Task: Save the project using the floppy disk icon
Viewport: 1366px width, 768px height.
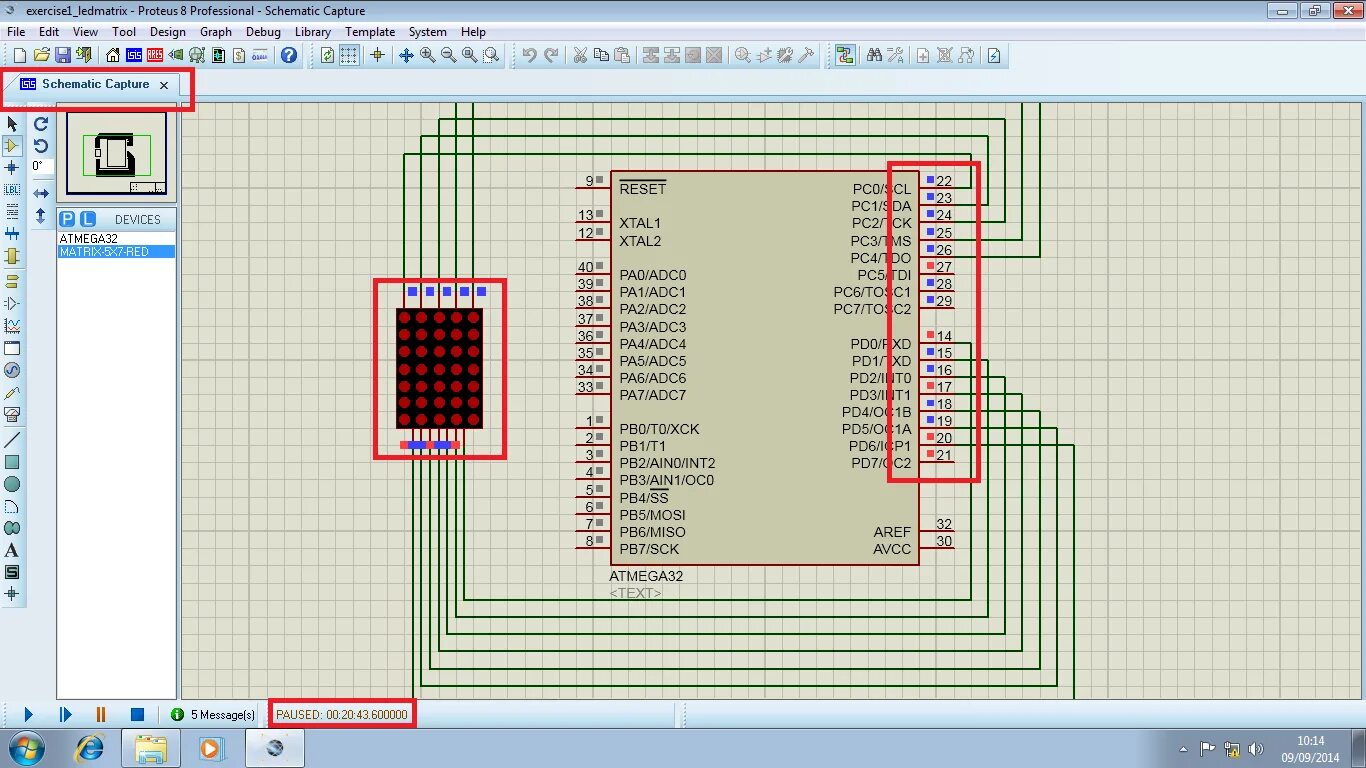Action: (x=62, y=55)
